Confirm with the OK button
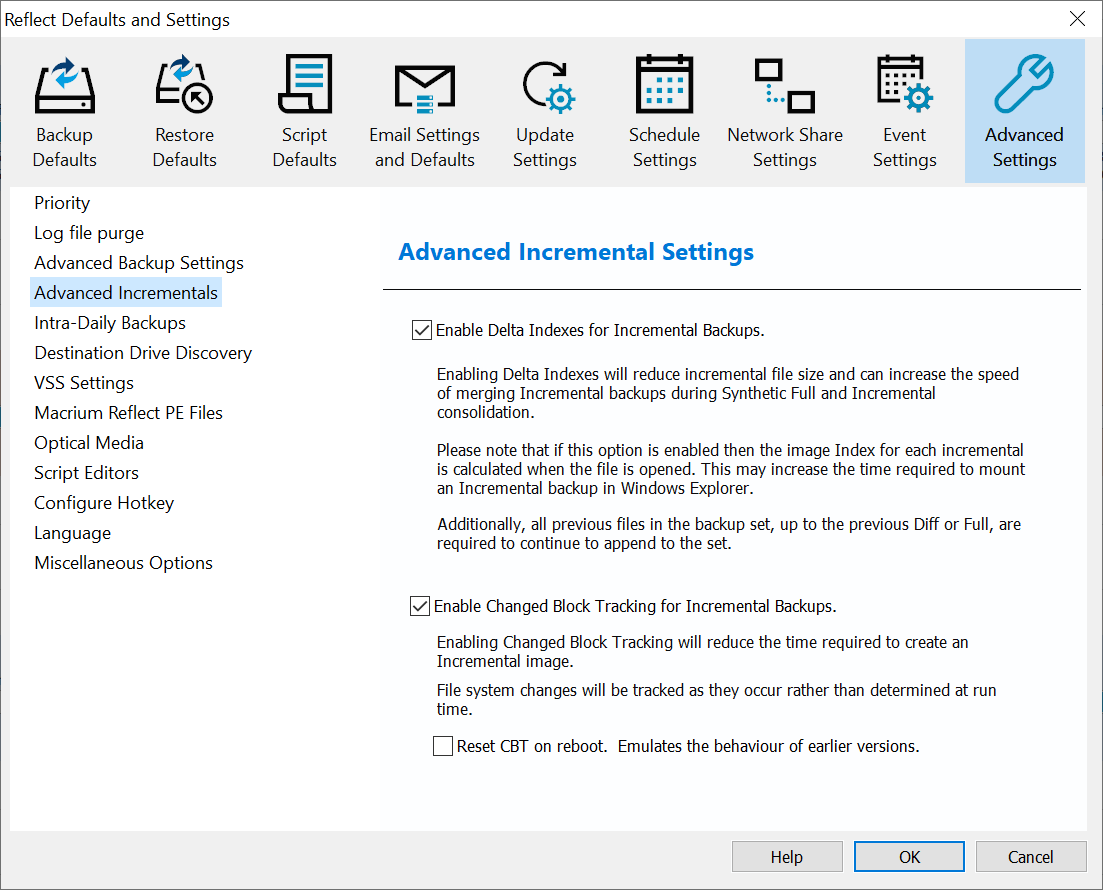The height and width of the screenshot is (890, 1103). (910, 857)
